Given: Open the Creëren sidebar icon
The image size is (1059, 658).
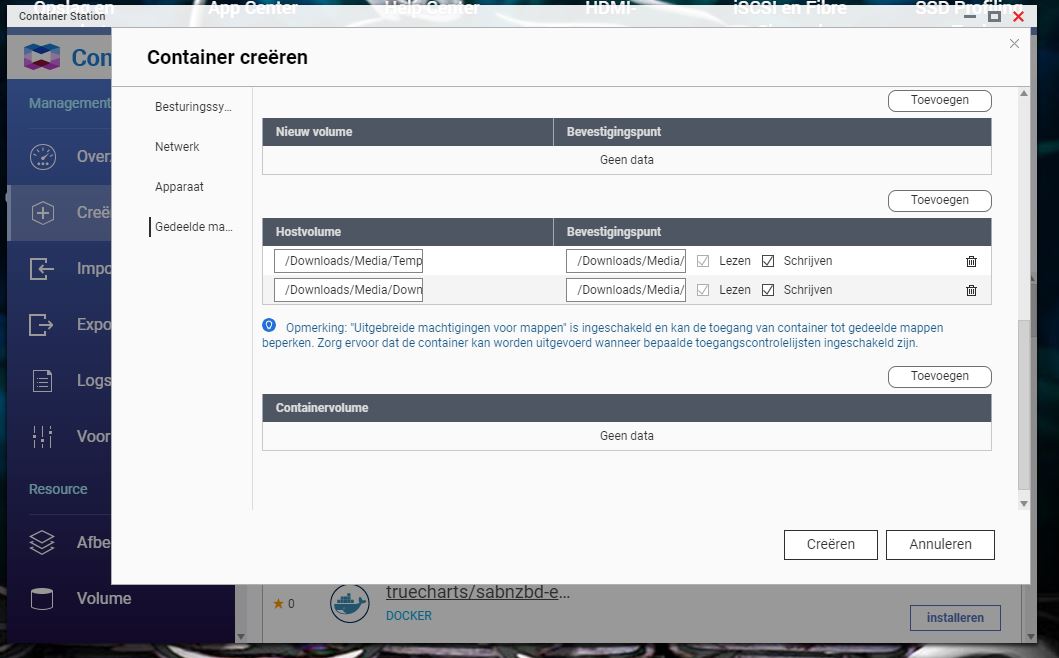Looking at the screenshot, I should click(40, 212).
